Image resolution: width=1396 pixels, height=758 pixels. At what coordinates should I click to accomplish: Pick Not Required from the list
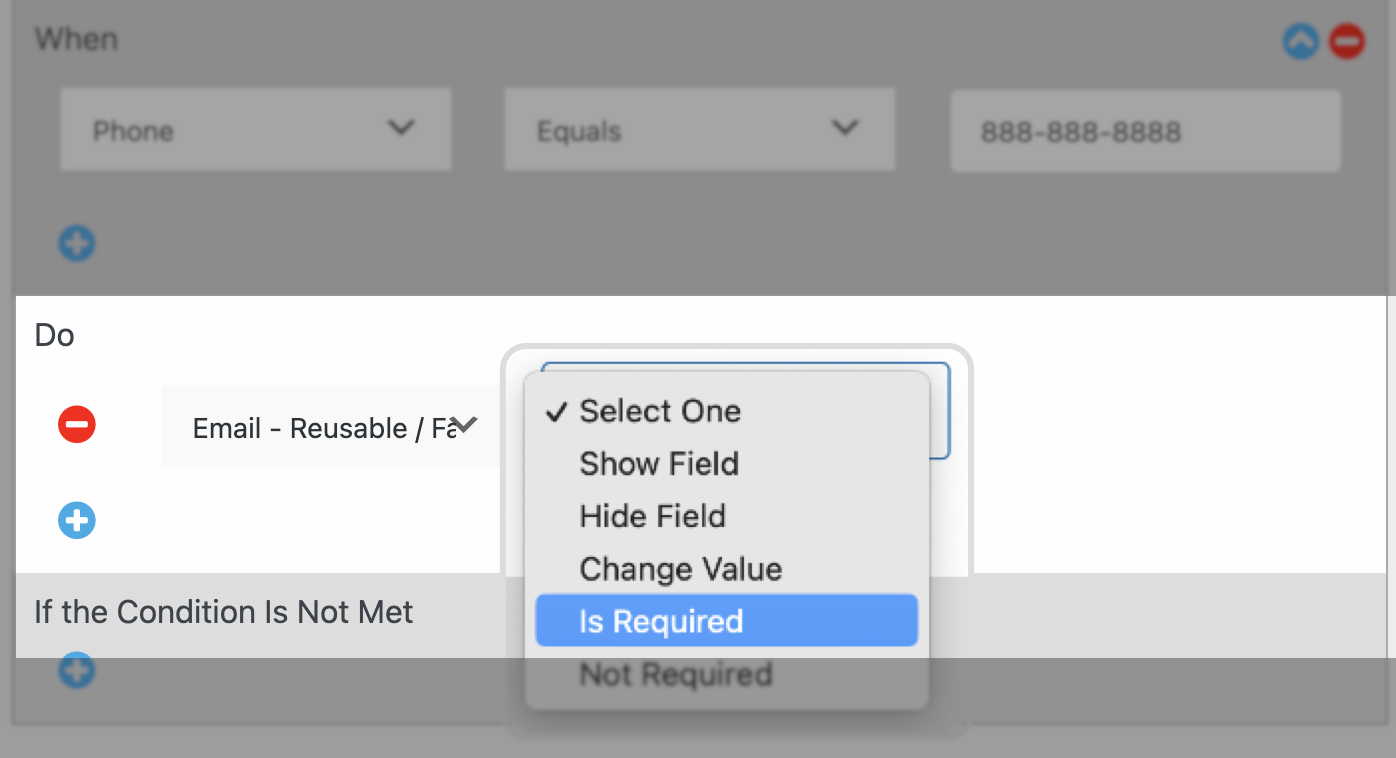(x=676, y=674)
